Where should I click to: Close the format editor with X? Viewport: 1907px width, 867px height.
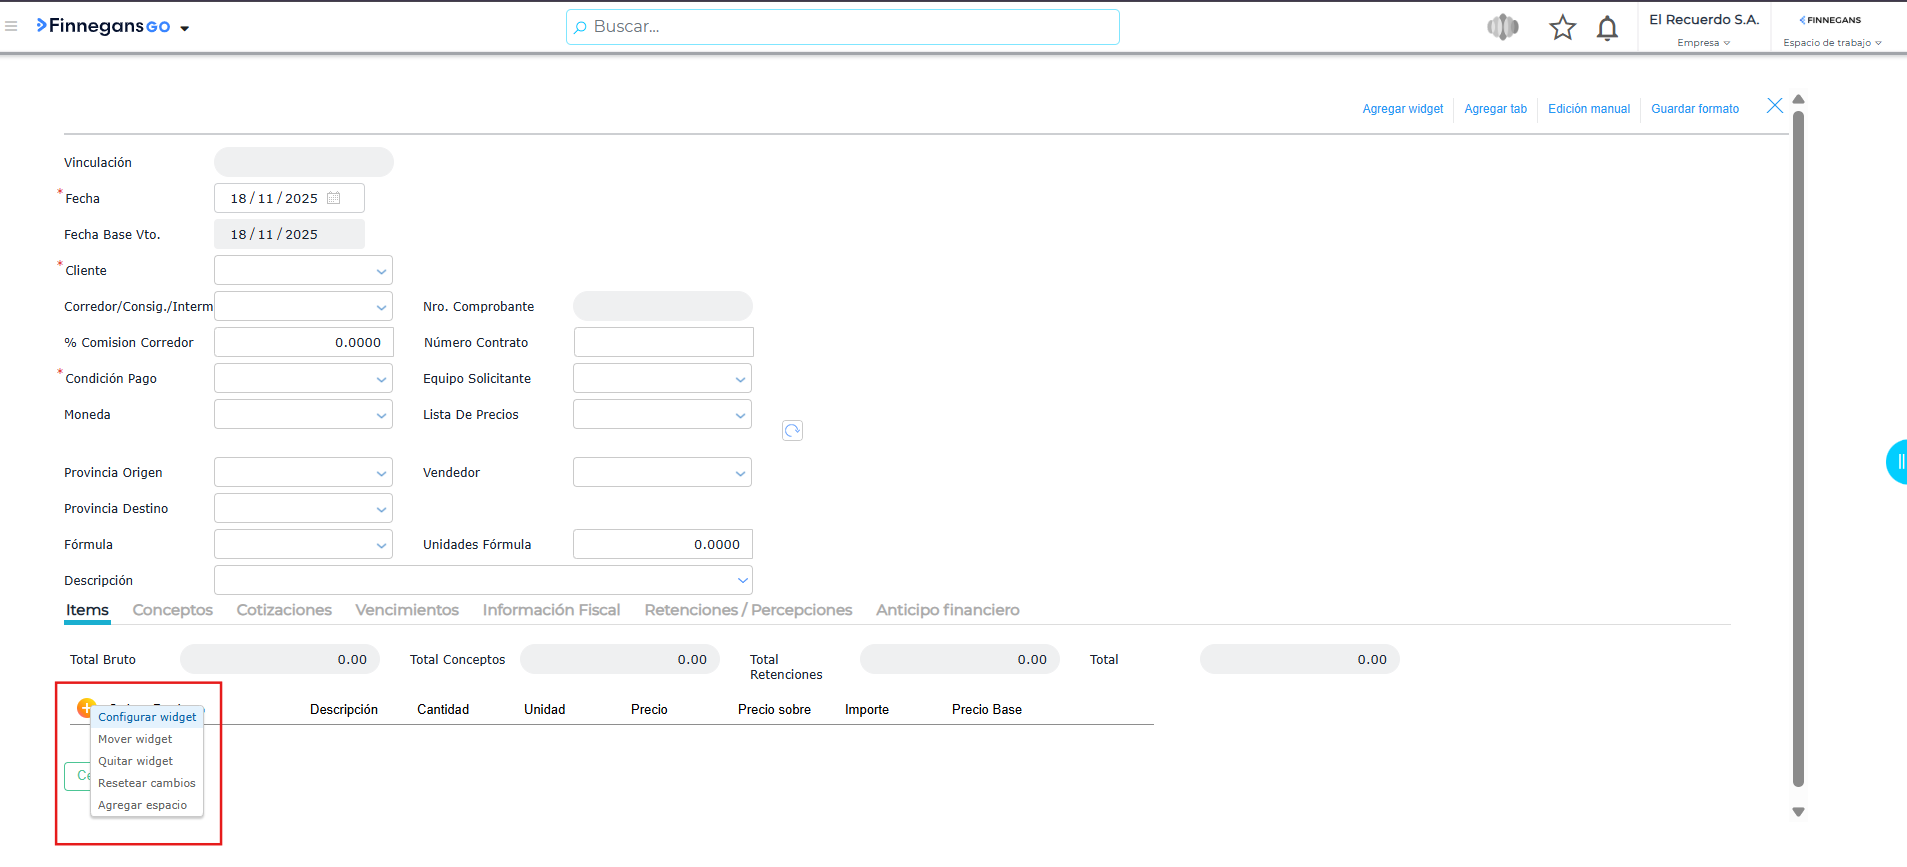point(1774,106)
